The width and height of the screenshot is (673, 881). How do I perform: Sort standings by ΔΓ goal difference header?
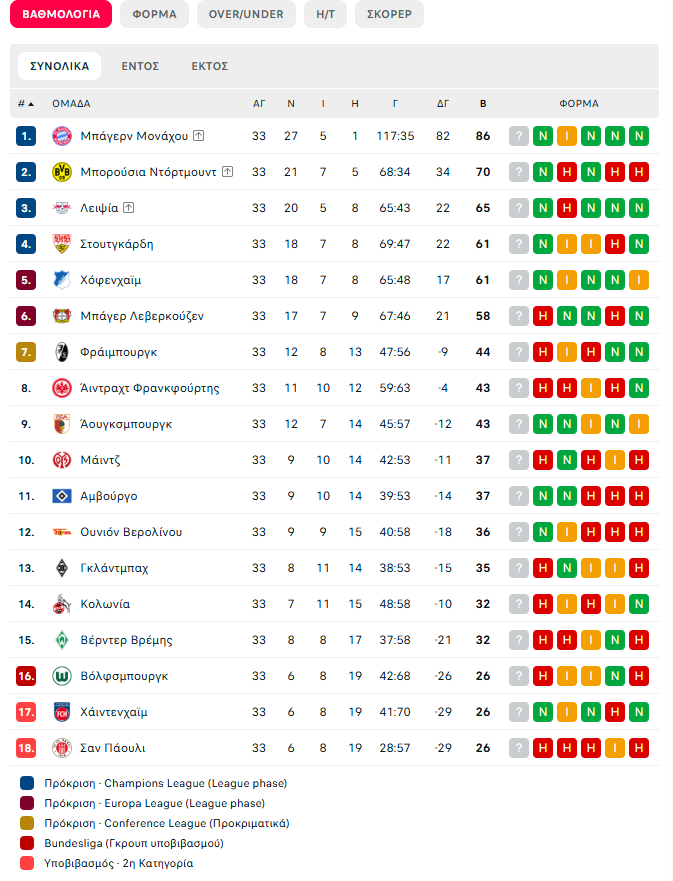point(443,103)
